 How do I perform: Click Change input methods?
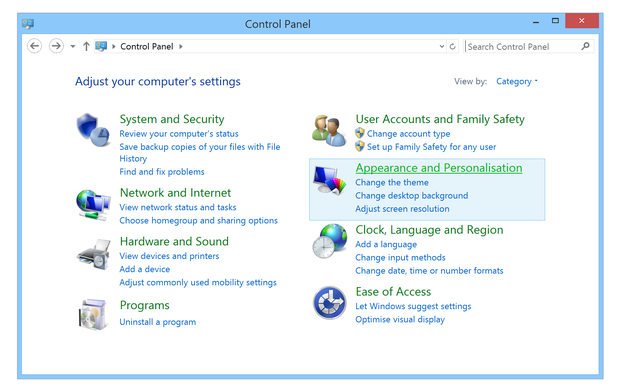[400, 257]
